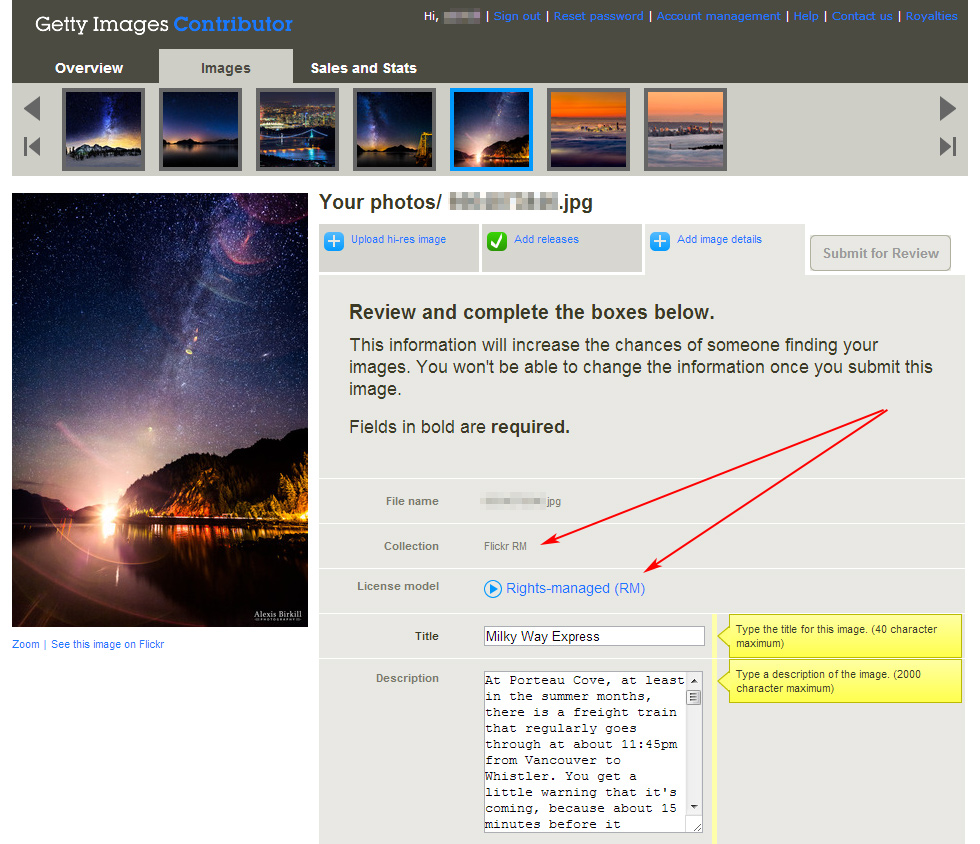Click the Zoom link below the photo
980x844 pixels.
coord(26,645)
